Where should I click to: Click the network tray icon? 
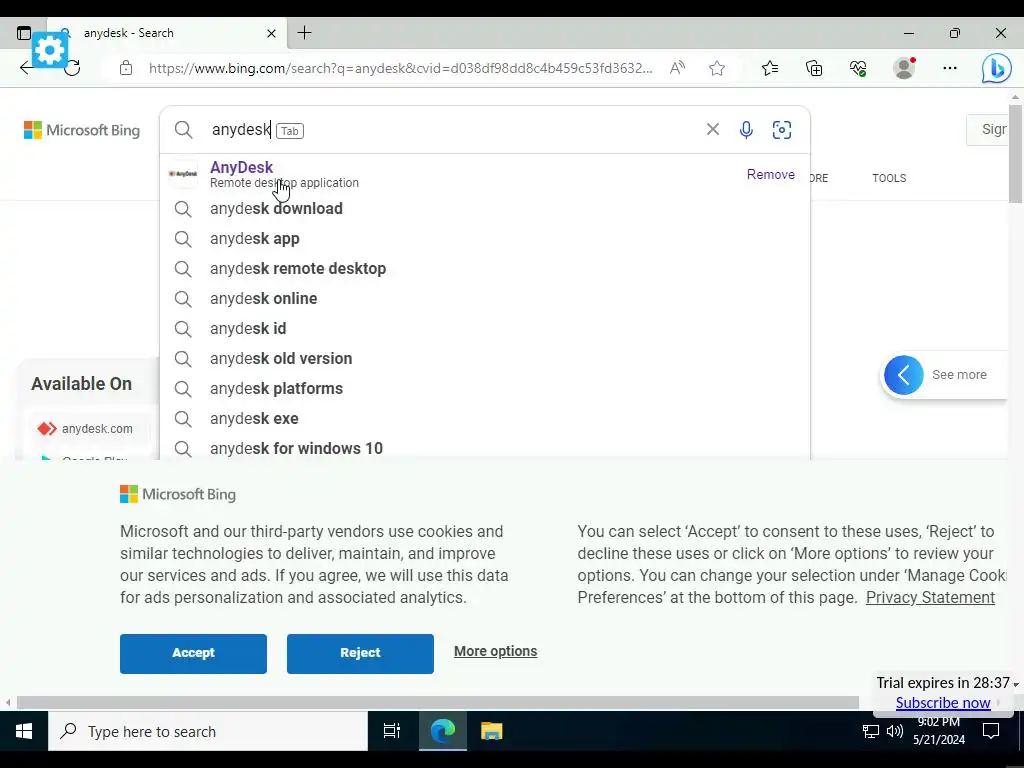tap(871, 731)
